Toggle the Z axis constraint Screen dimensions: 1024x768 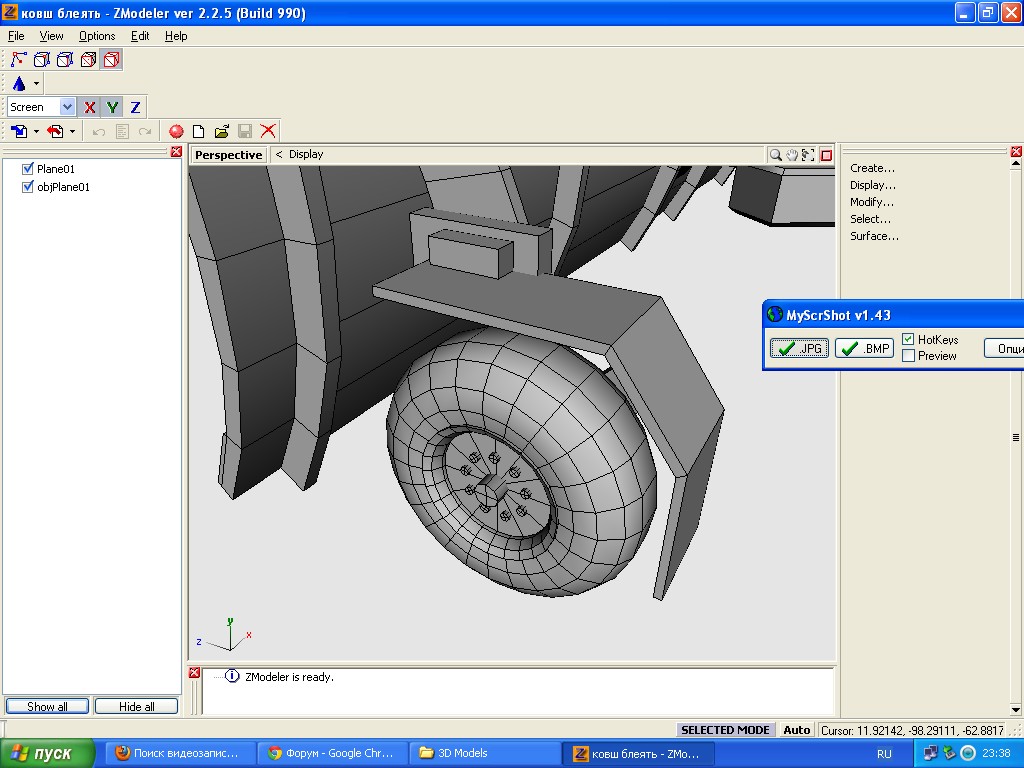tap(135, 107)
